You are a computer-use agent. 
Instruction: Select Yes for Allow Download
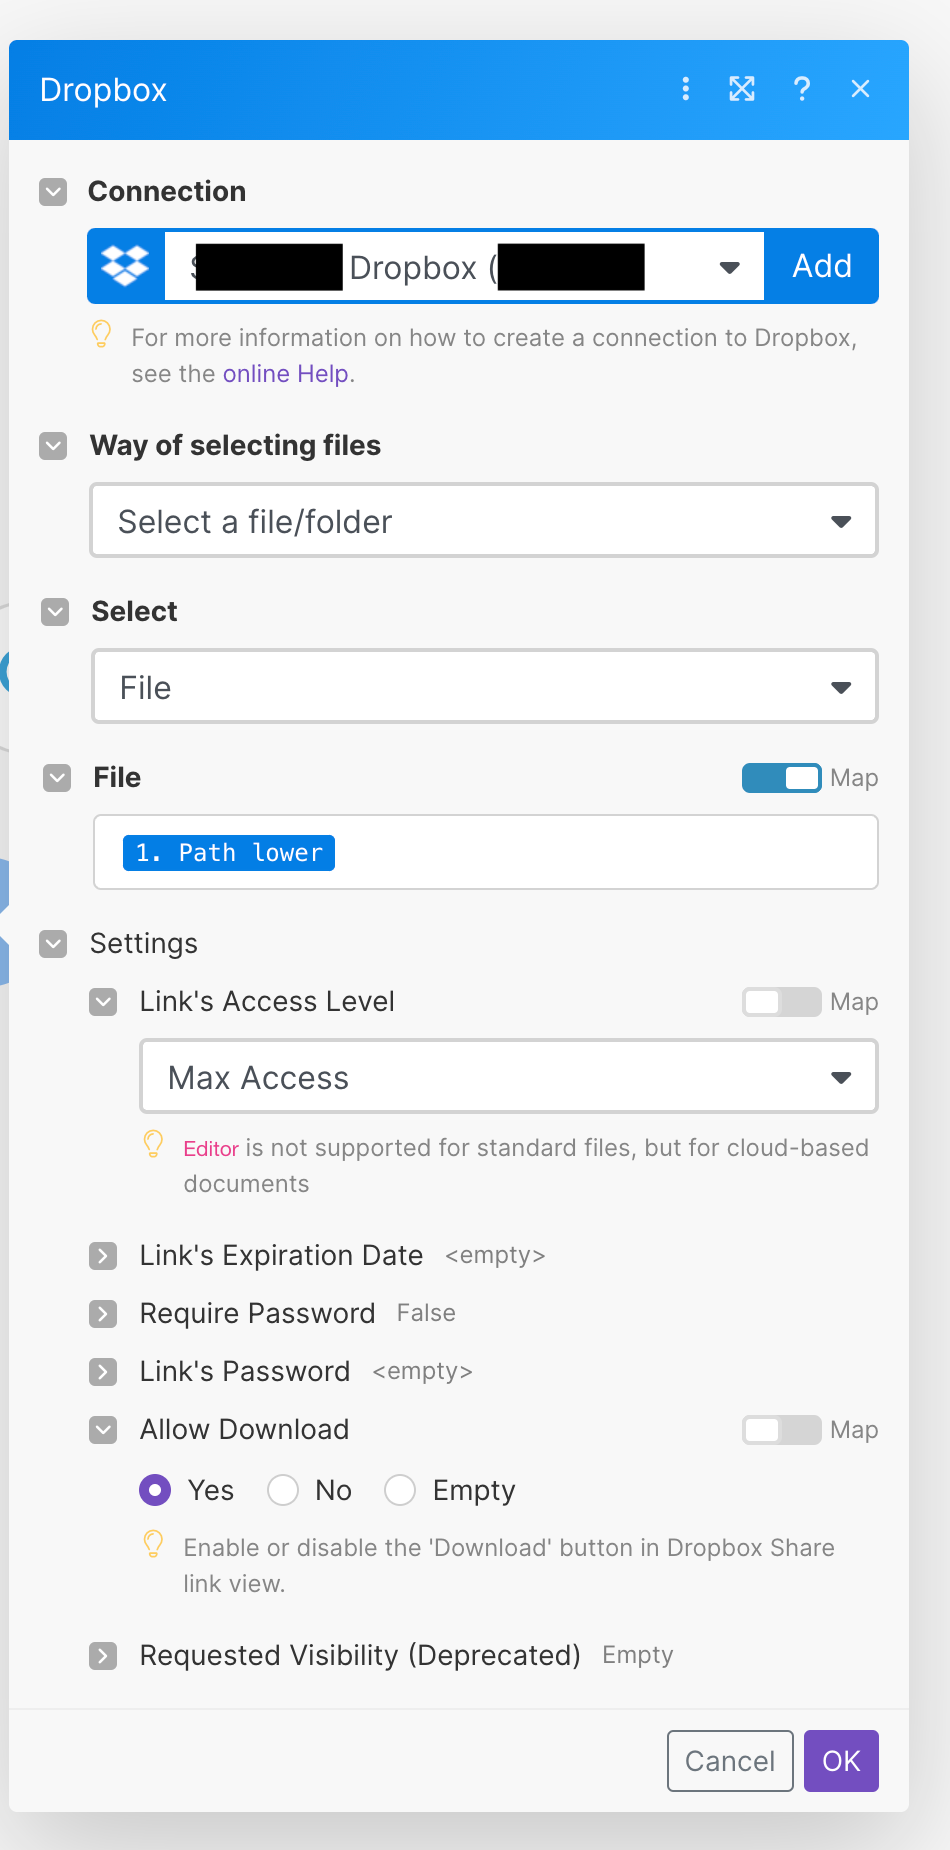(155, 1491)
